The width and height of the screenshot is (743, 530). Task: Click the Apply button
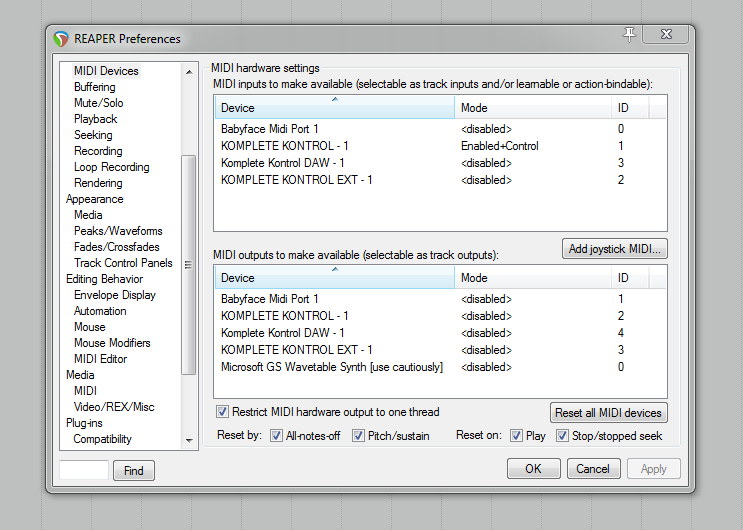654,469
